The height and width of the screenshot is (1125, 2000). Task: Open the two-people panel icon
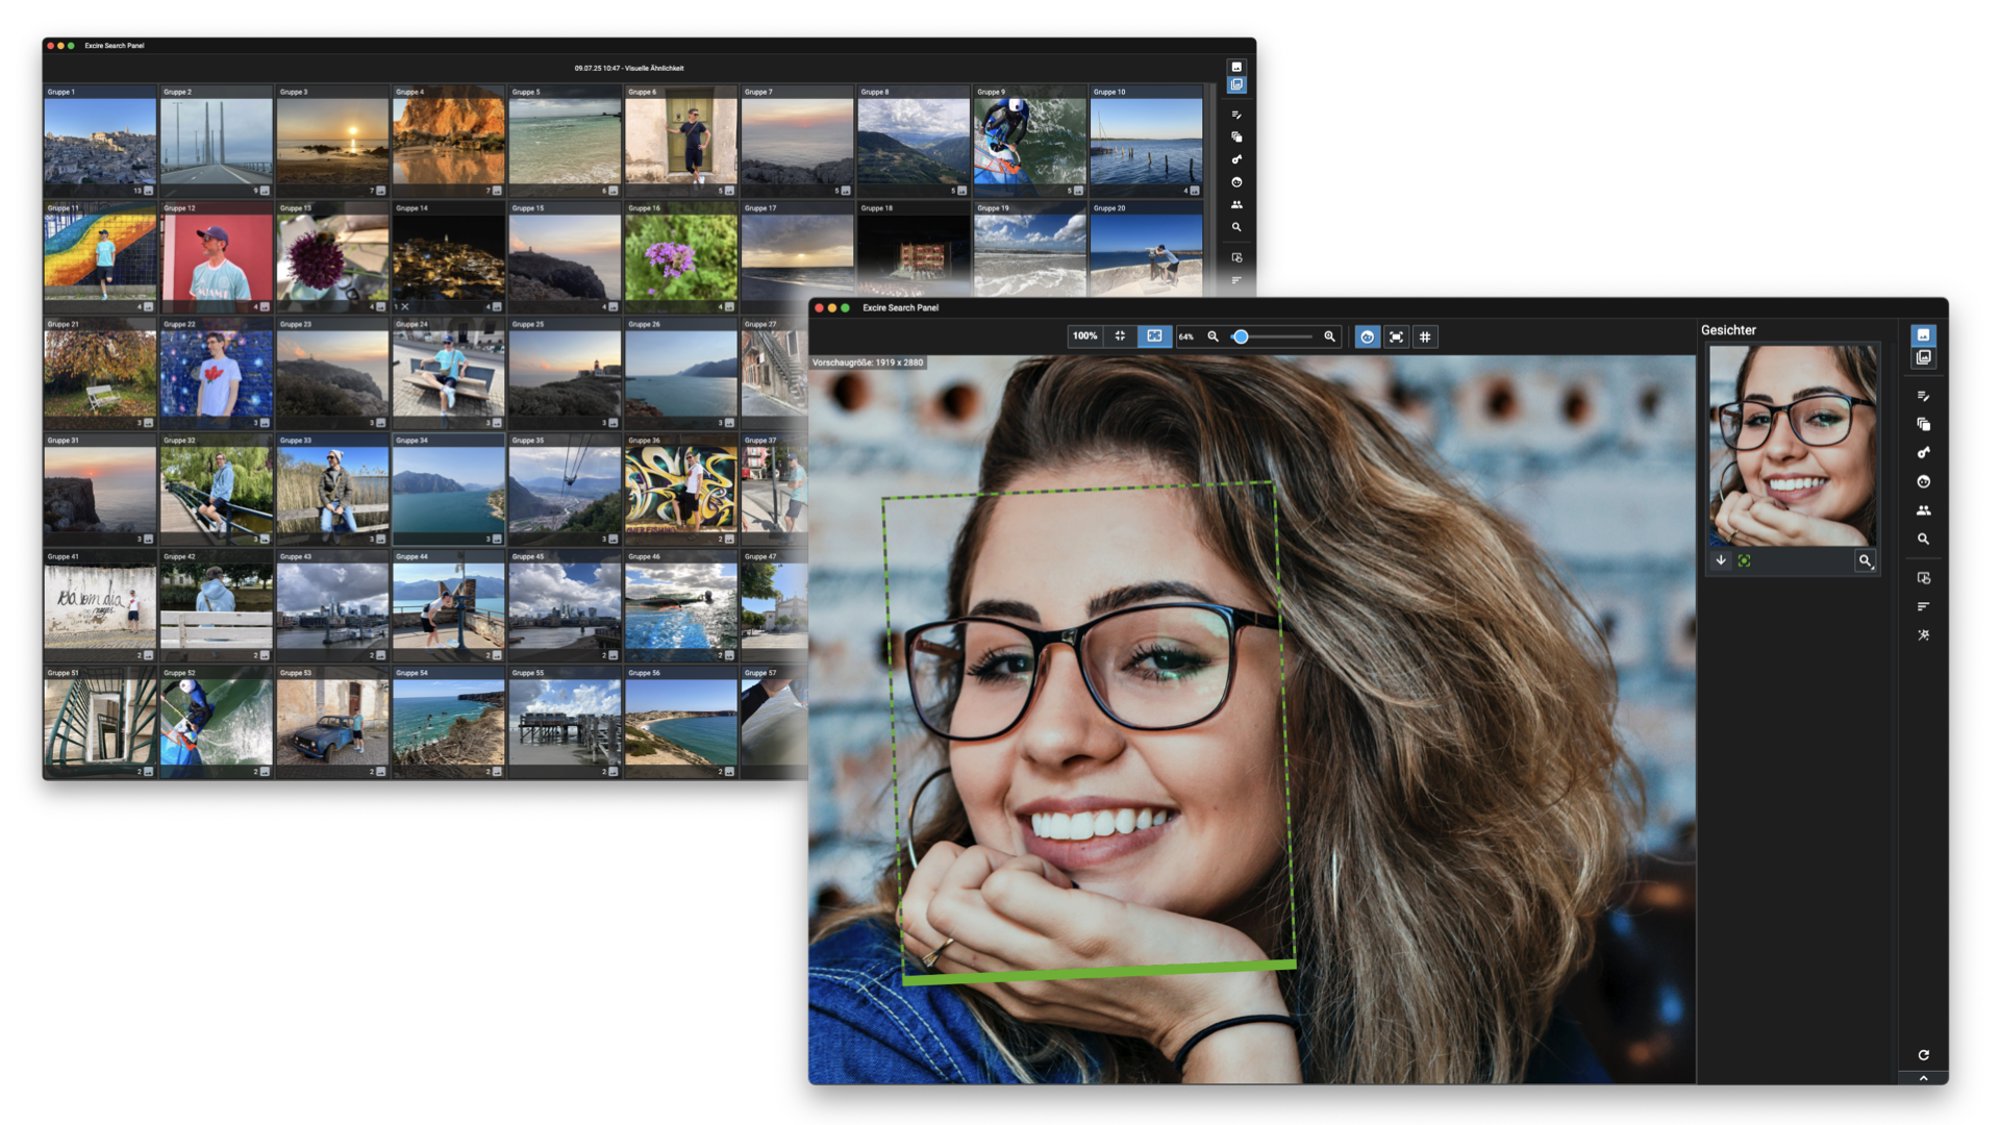point(1923,510)
